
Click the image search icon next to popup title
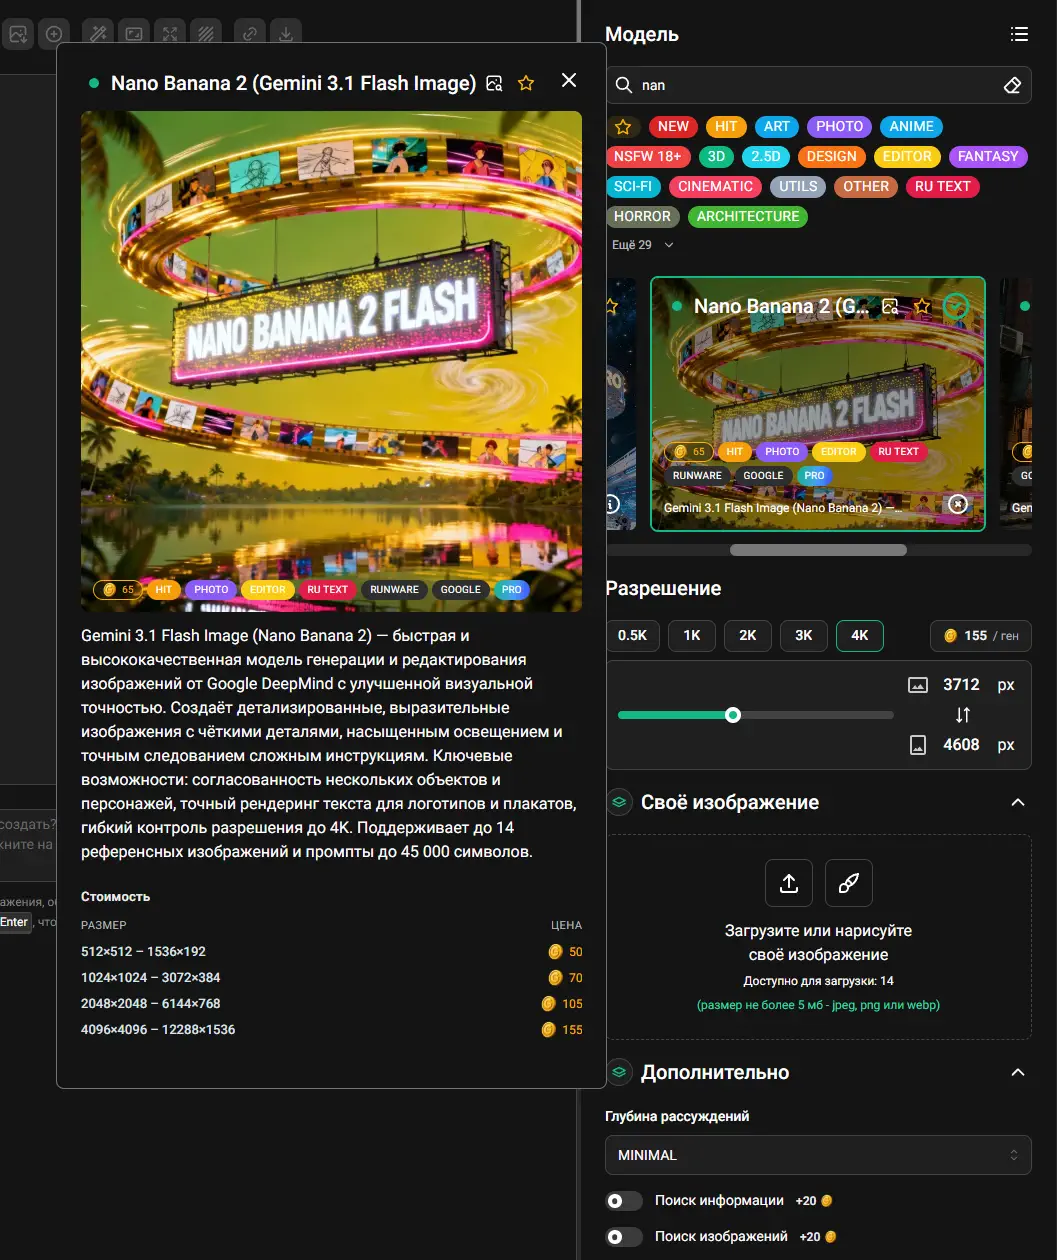(x=494, y=83)
